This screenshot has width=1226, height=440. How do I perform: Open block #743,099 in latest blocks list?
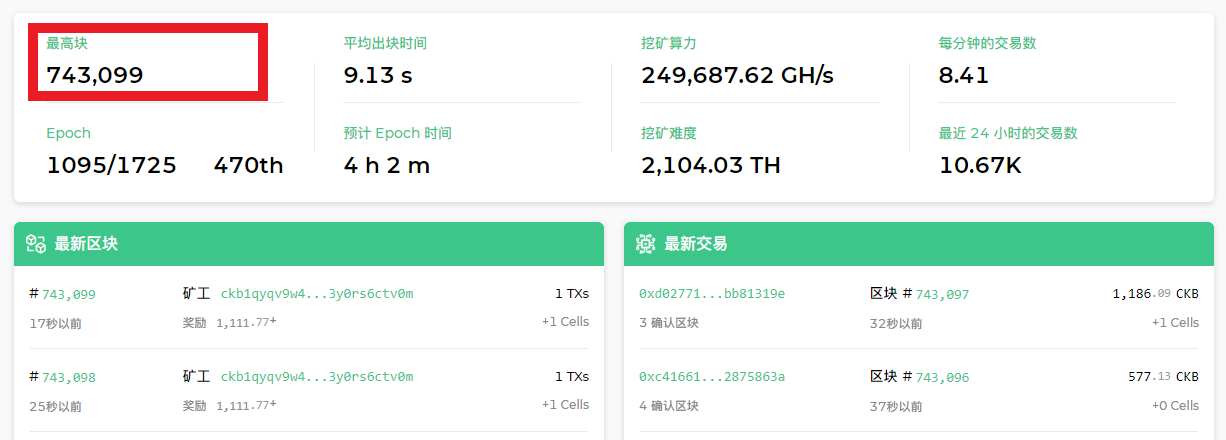(68, 294)
